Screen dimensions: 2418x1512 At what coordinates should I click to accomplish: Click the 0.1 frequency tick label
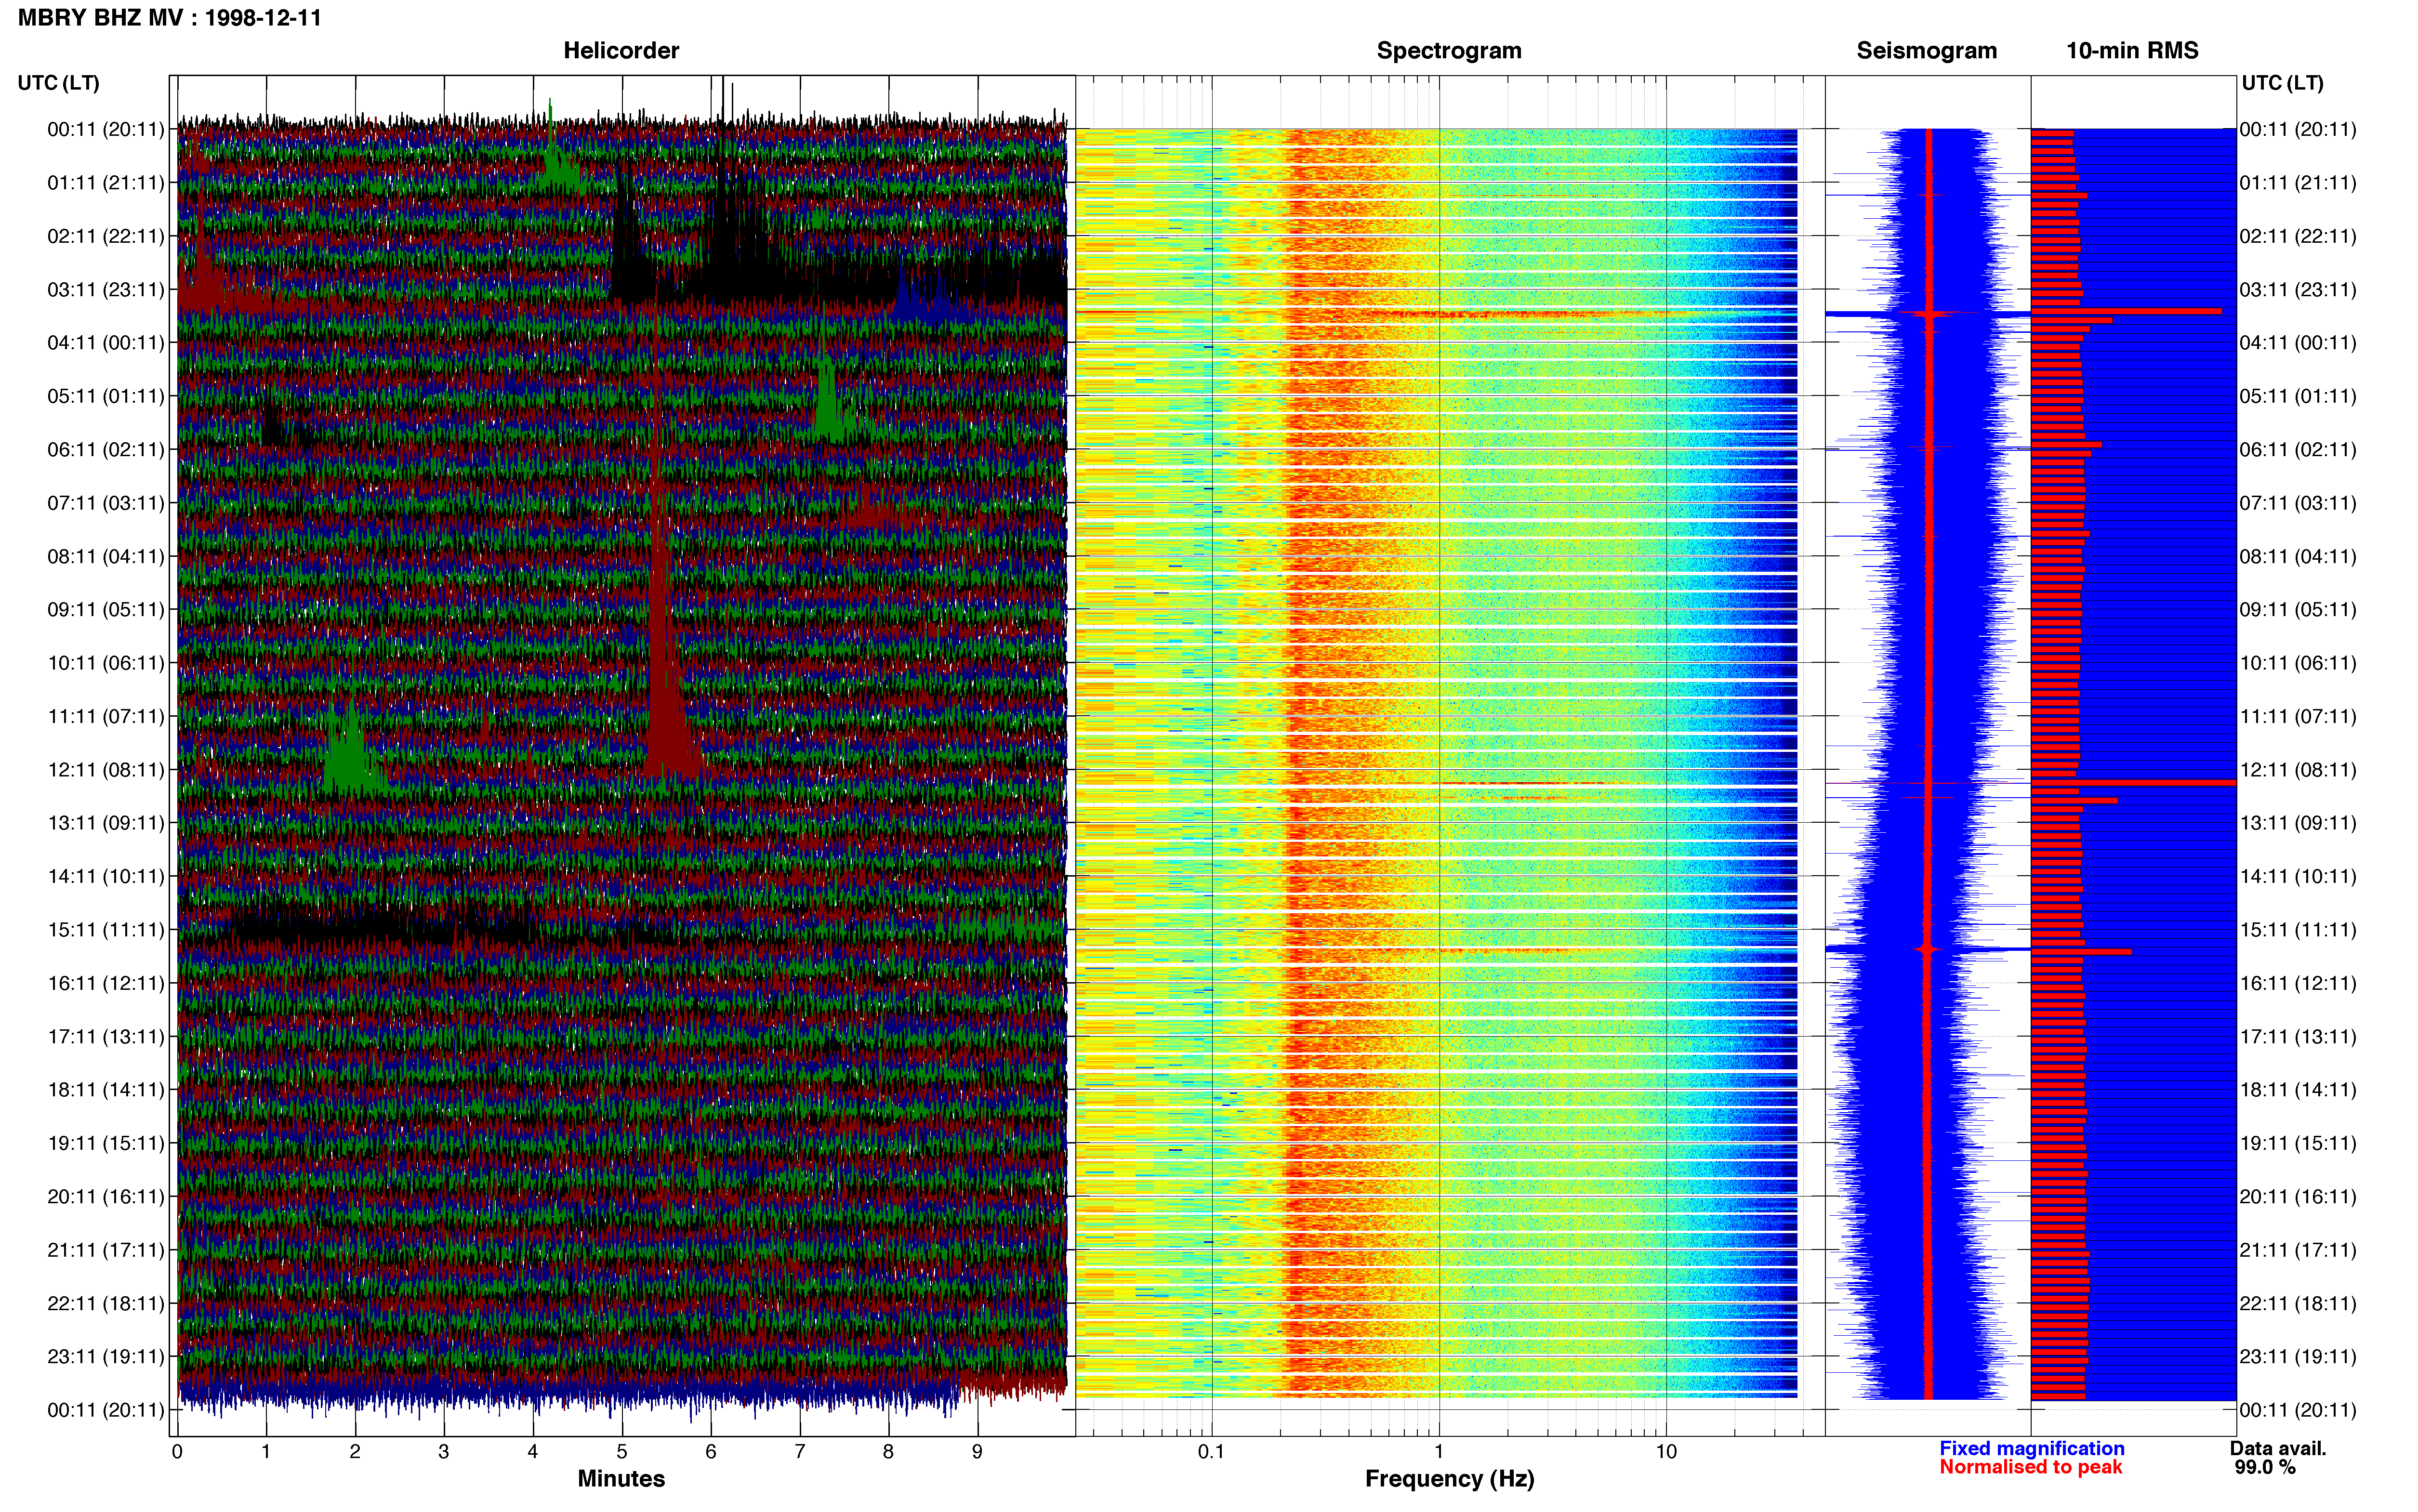[x=1211, y=1452]
